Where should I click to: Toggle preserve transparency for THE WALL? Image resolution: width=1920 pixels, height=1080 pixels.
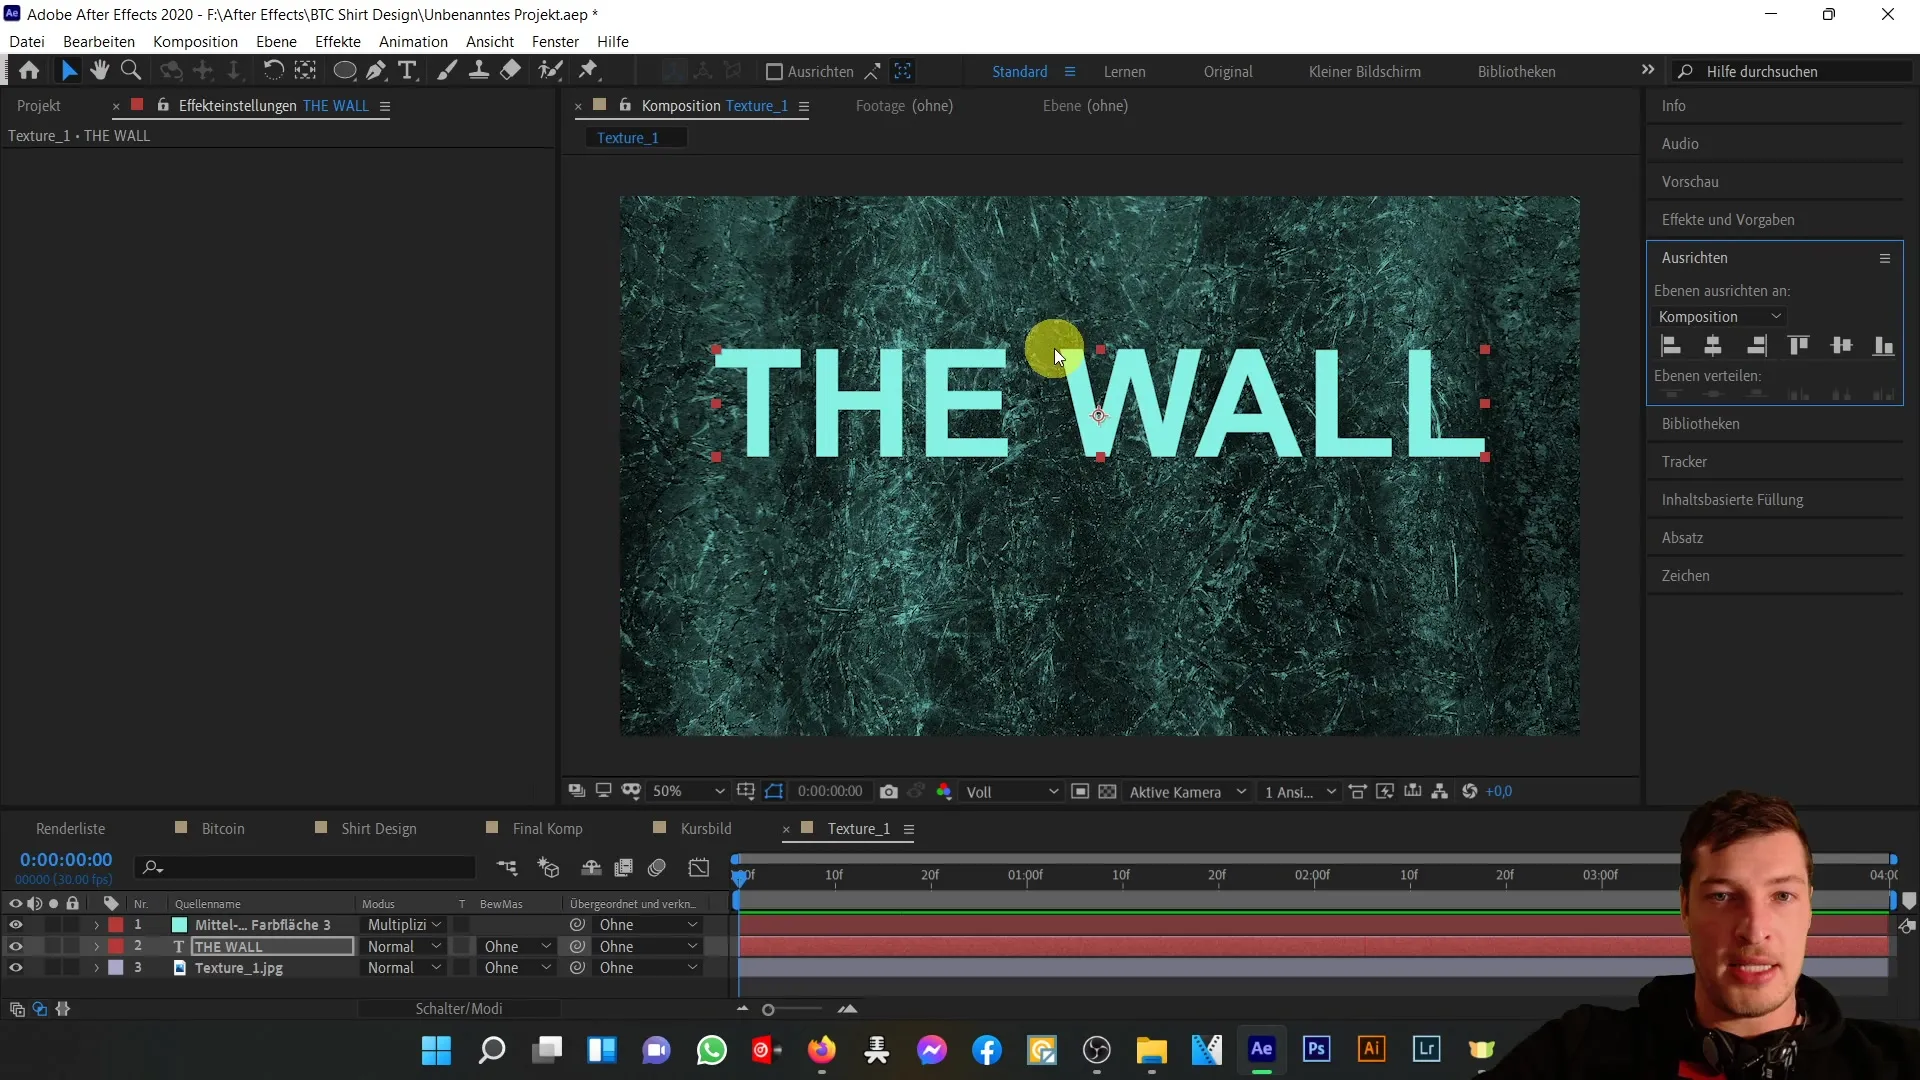pyautogui.click(x=462, y=947)
